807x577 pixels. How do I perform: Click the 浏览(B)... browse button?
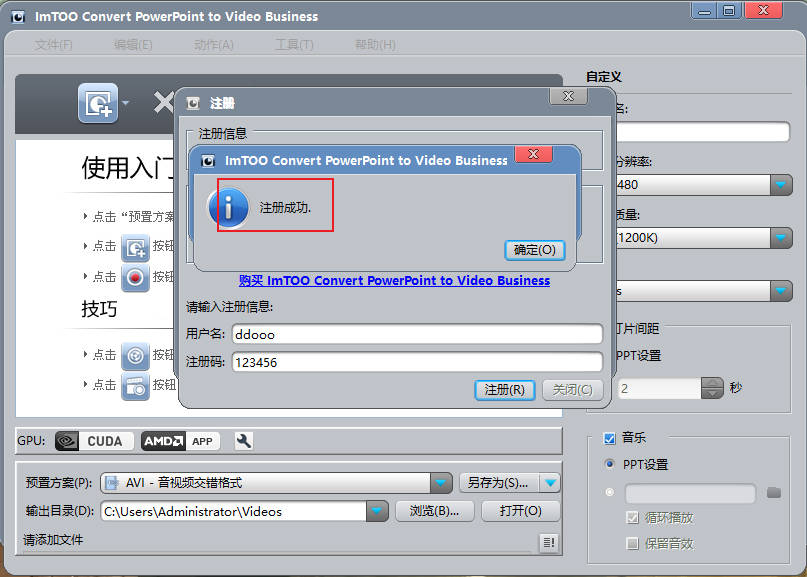point(434,511)
